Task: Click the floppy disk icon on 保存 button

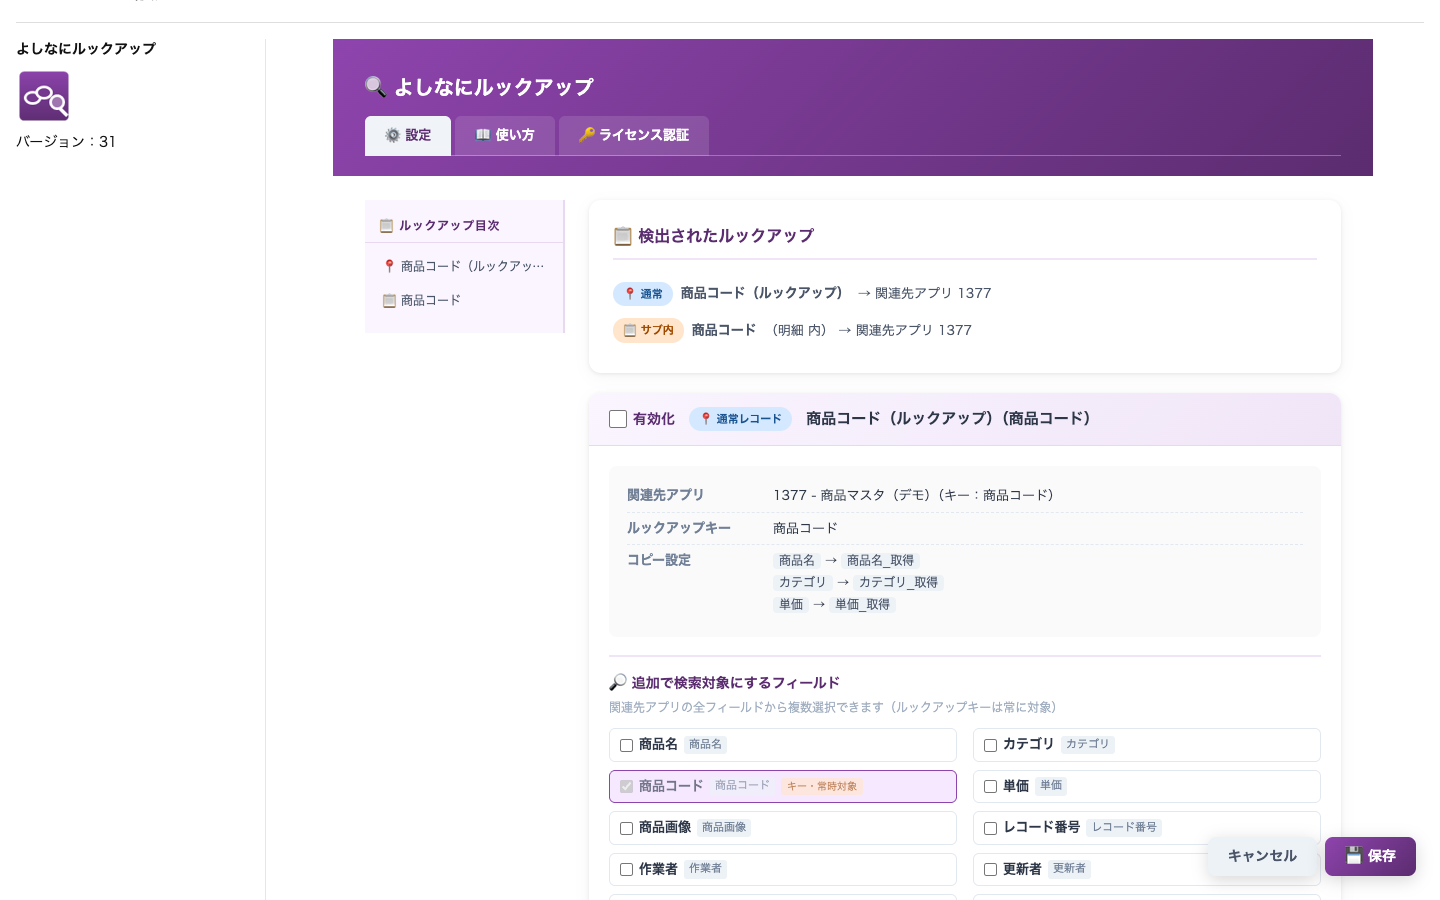Action: click(1354, 856)
